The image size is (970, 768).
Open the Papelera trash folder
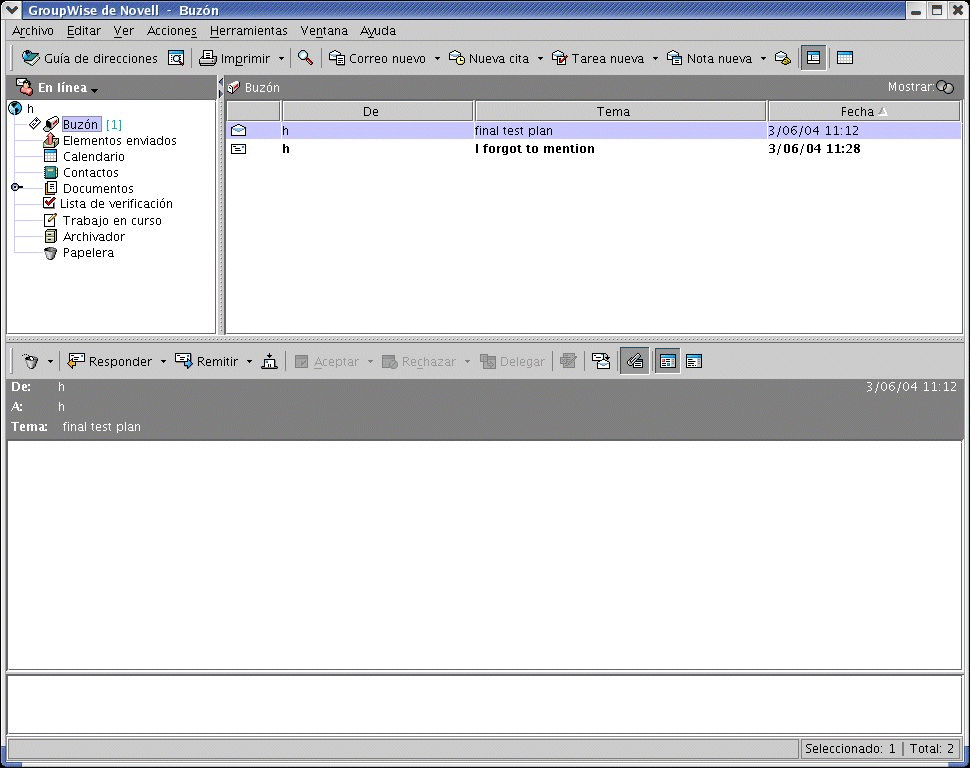pos(88,252)
